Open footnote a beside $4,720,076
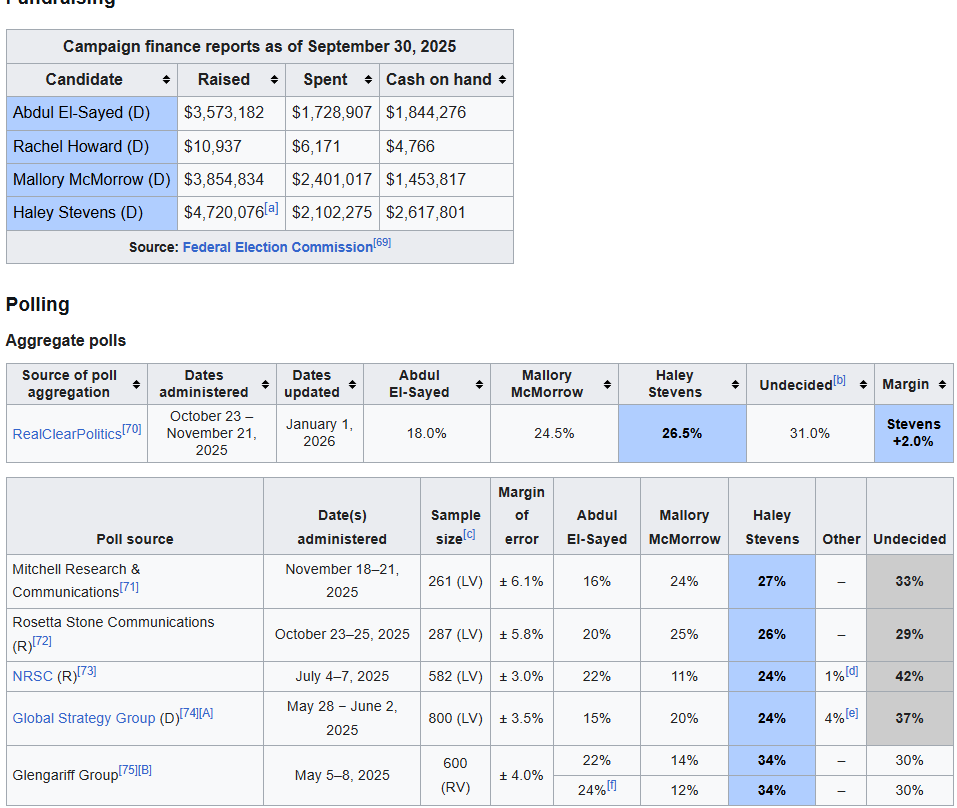The width and height of the screenshot is (957, 808). (x=272, y=208)
